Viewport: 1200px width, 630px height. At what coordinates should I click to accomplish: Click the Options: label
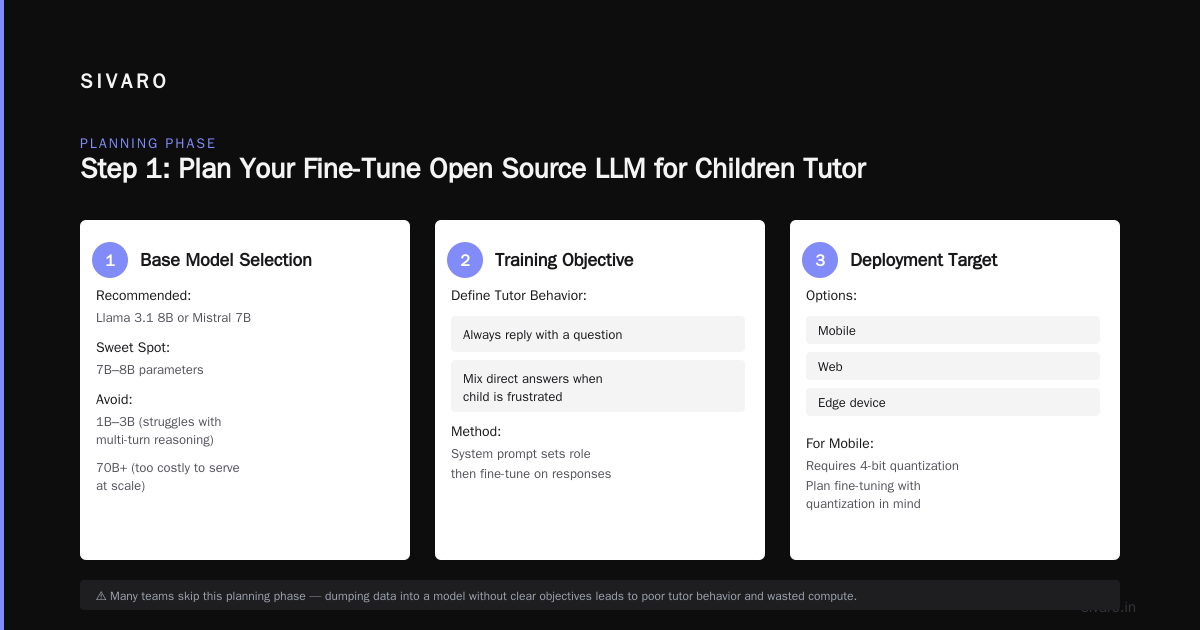pyautogui.click(x=831, y=296)
